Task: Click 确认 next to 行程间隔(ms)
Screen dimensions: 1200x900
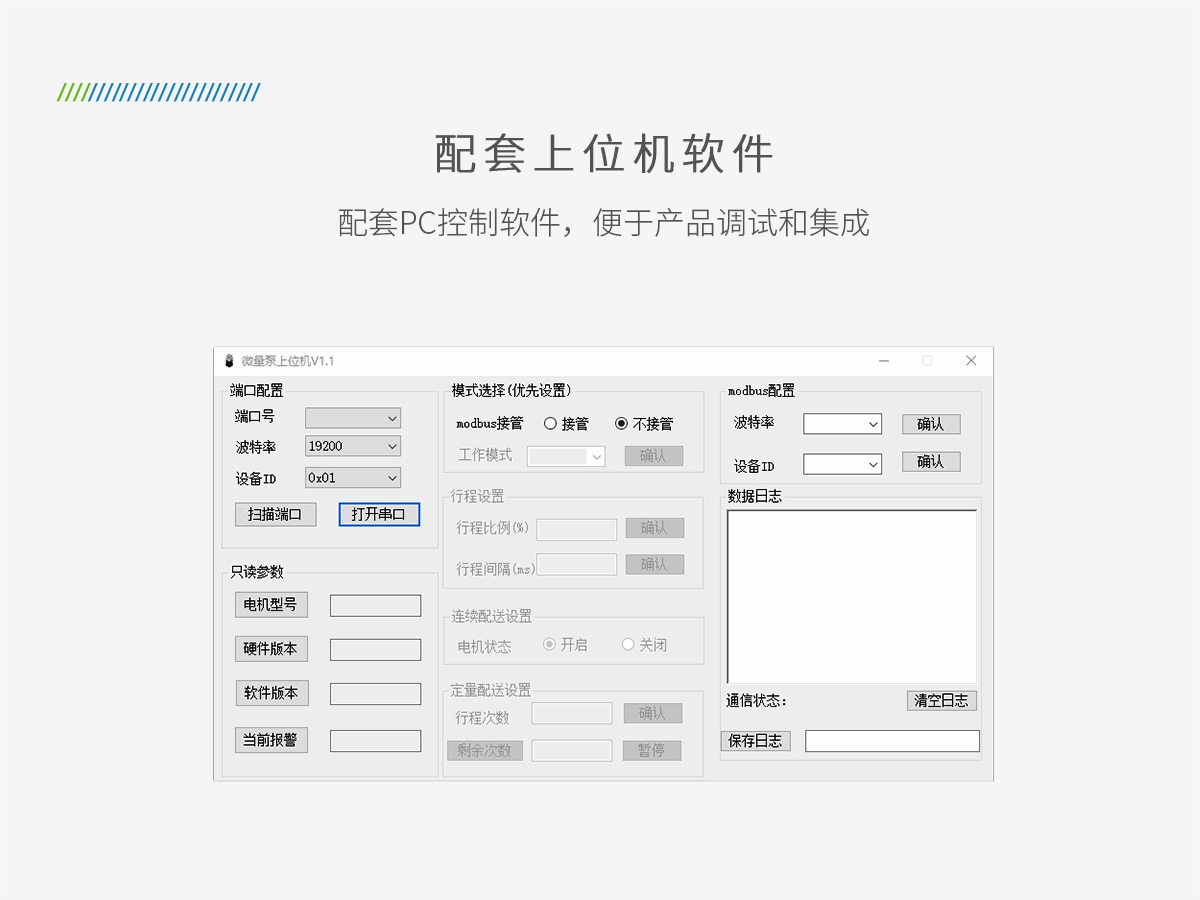Action: coord(655,564)
